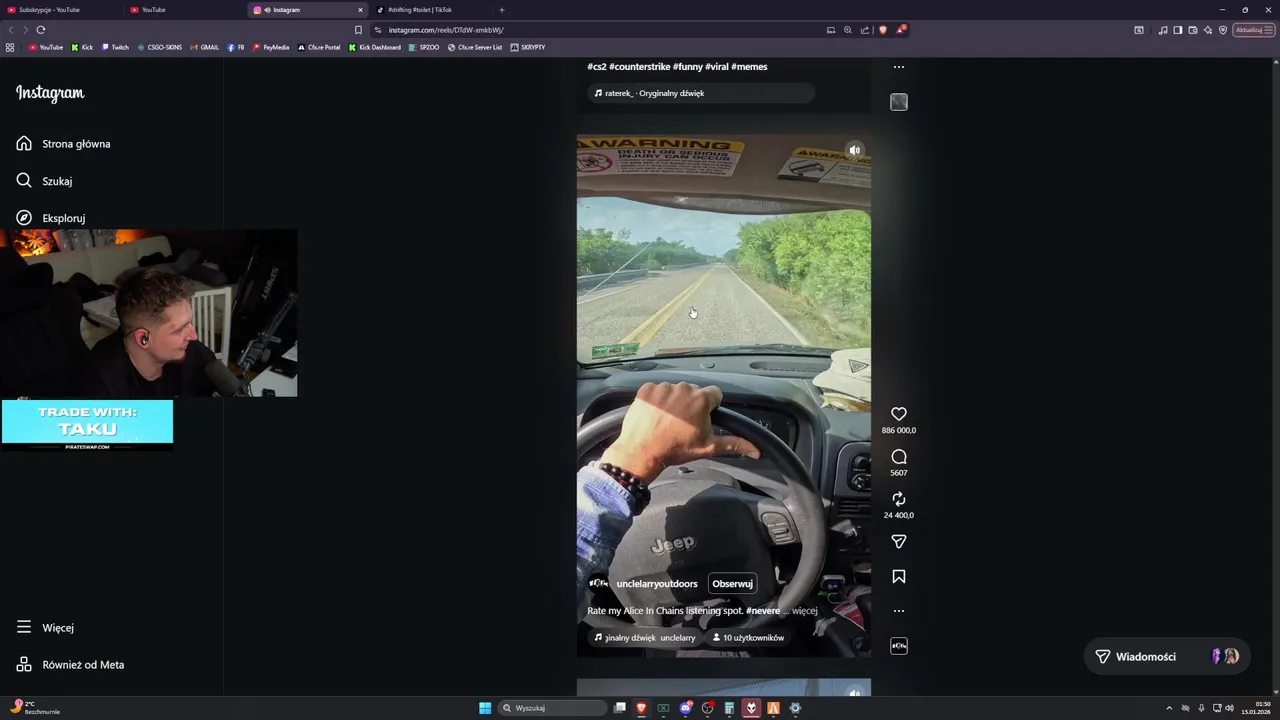Toggle the browser sidebar panel icon
Viewport: 1280px width, 720px height.
tap(1177, 30)
